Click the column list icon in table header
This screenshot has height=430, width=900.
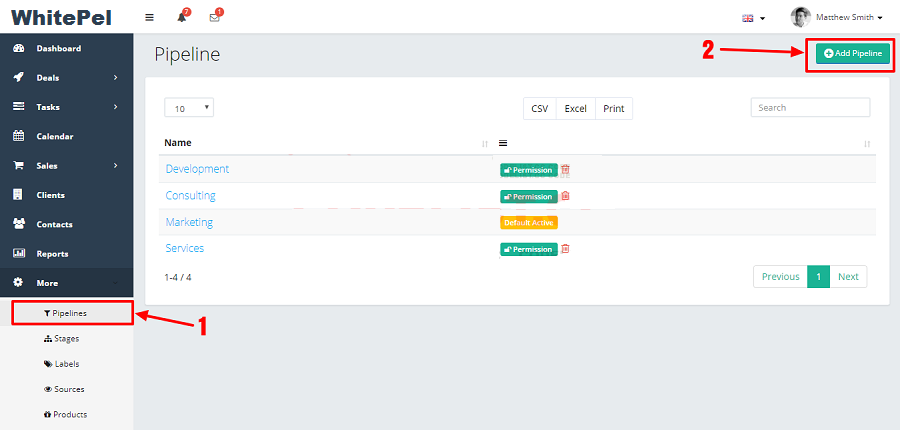503,143
